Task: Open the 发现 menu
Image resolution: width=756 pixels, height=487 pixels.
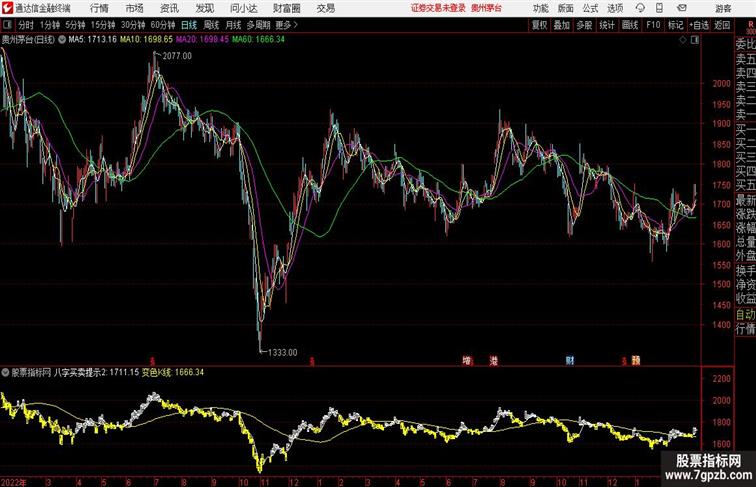Action: tap(204, 8)
